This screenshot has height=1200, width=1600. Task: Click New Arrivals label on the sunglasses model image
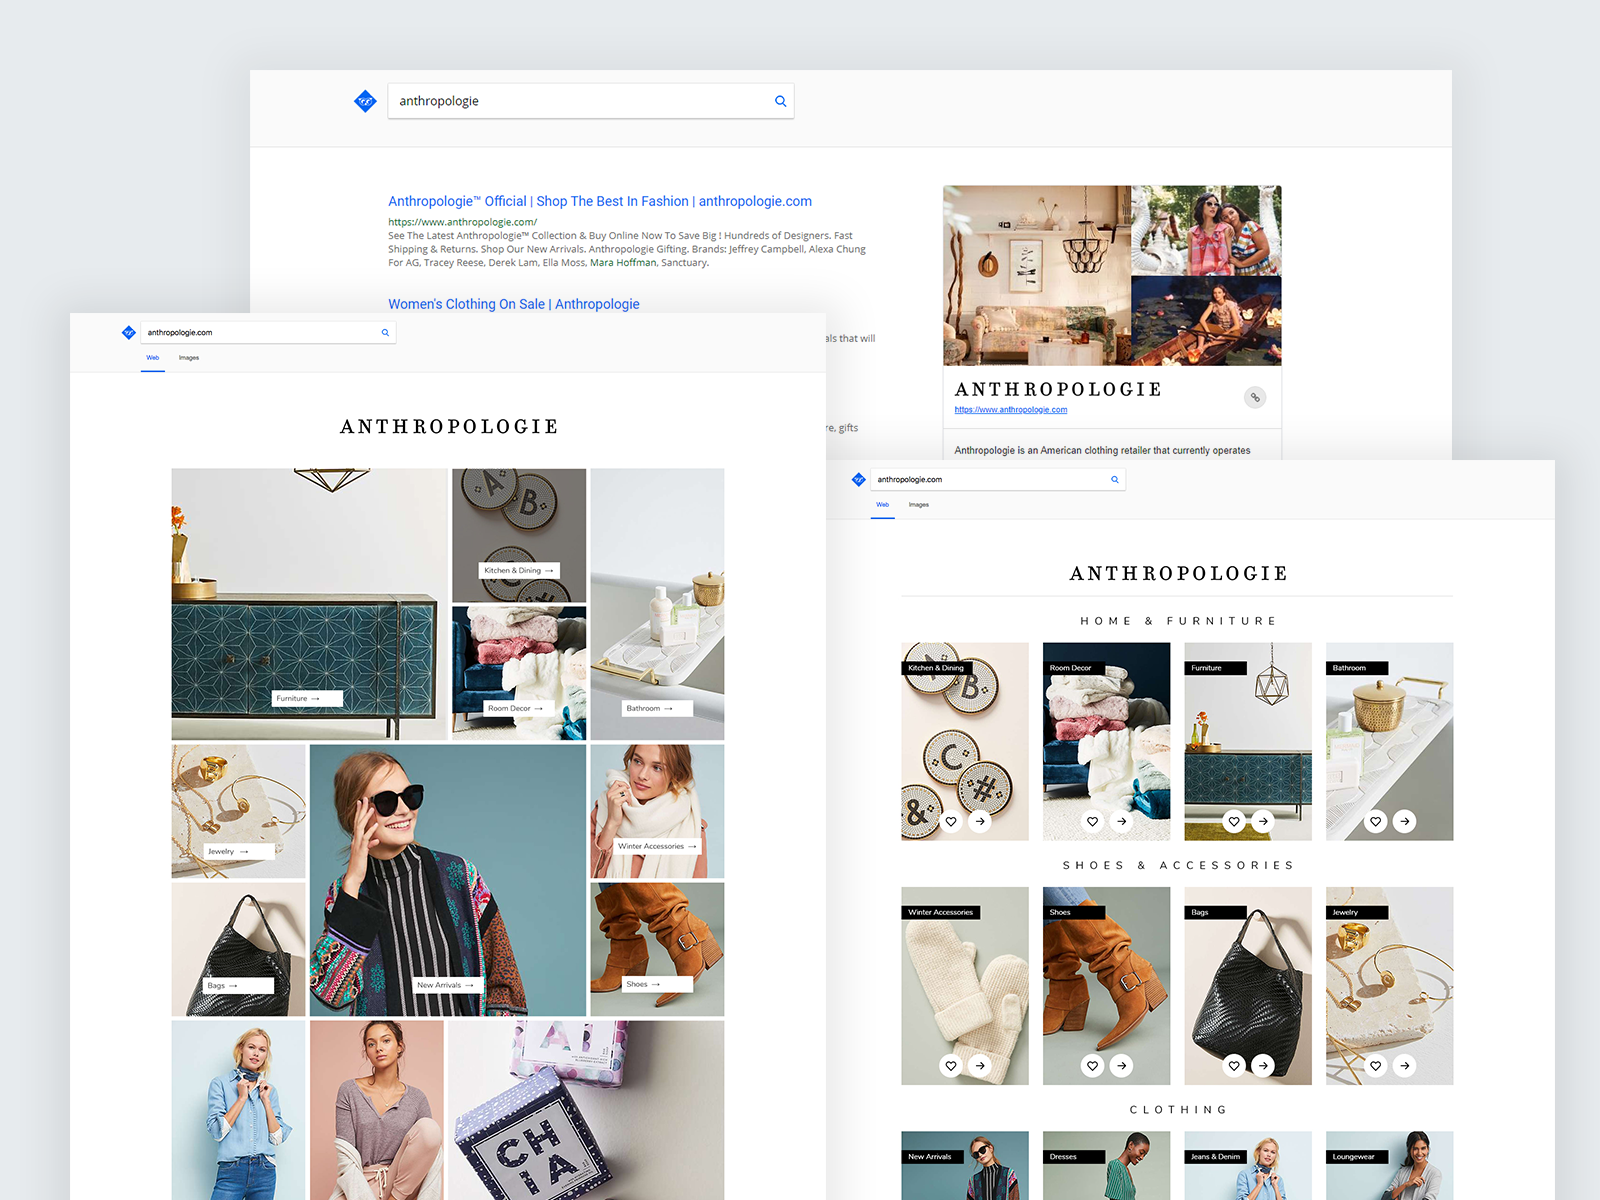[x=446, y=985]
